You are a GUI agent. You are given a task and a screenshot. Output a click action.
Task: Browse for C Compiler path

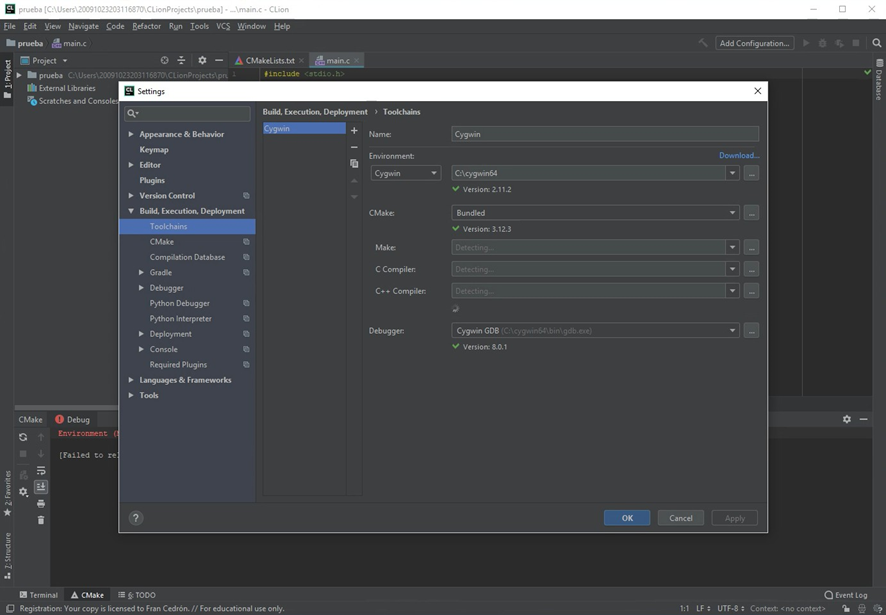[751, 270]
